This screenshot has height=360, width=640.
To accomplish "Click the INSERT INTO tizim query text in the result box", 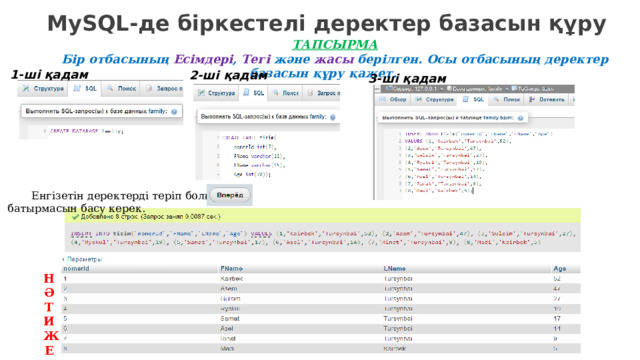I will (322, 238).
